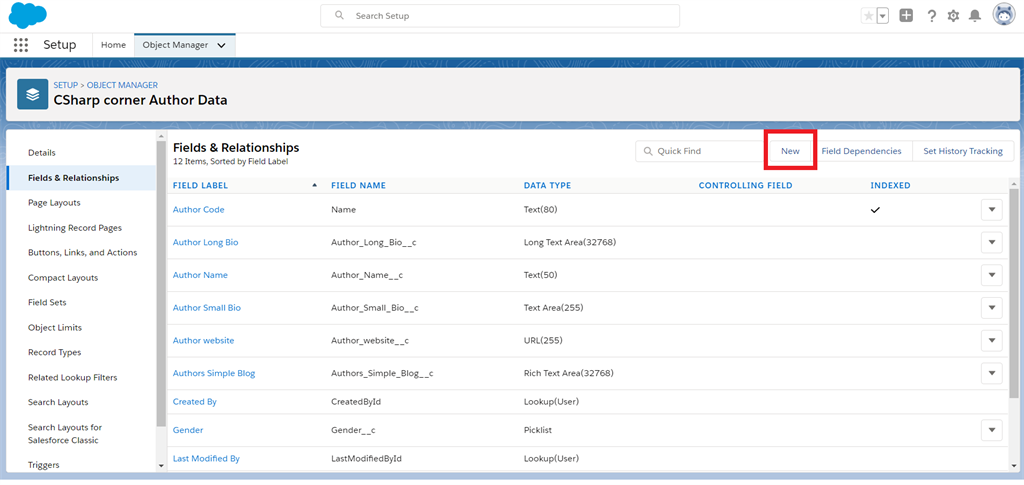Click the Author_website__c field name cell
Viewport: 1024px width, 485px height.
(370, 341)
